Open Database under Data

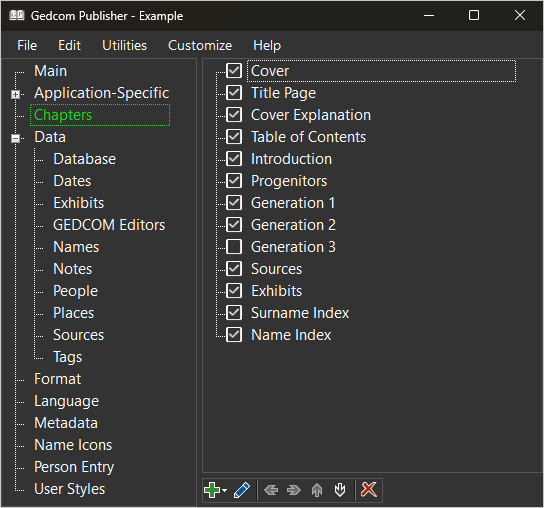[x=84, y=159]
